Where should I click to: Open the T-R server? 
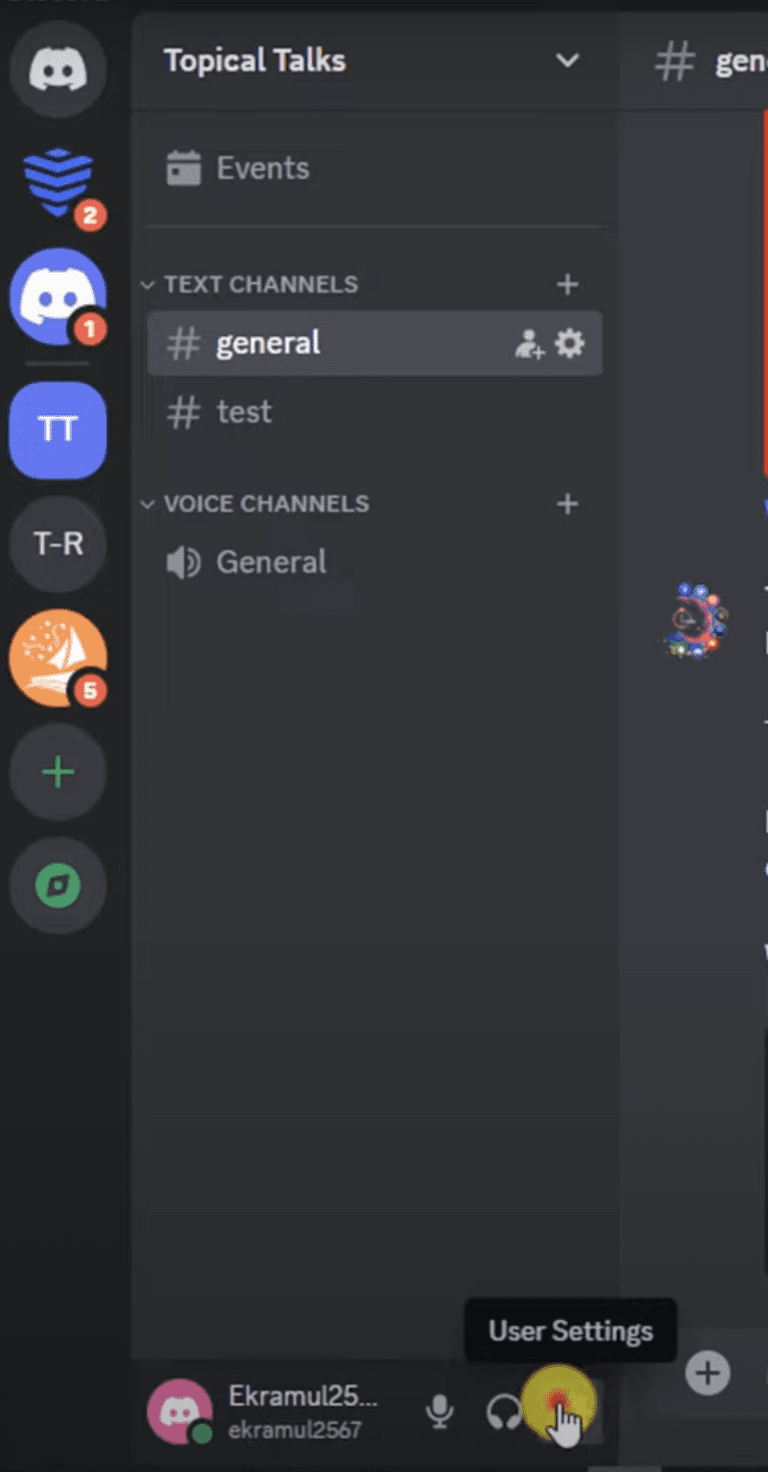coord(57,544)
